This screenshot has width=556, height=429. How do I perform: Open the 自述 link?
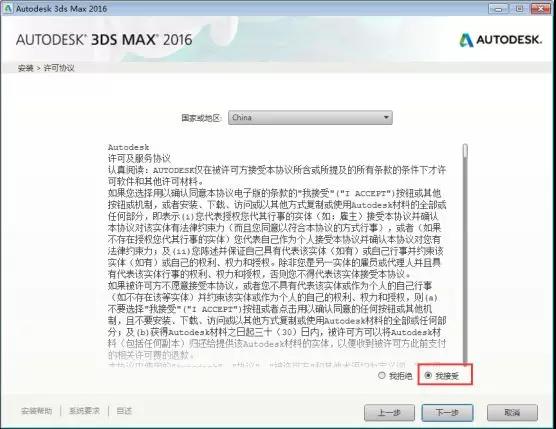[x=124, y=411]
